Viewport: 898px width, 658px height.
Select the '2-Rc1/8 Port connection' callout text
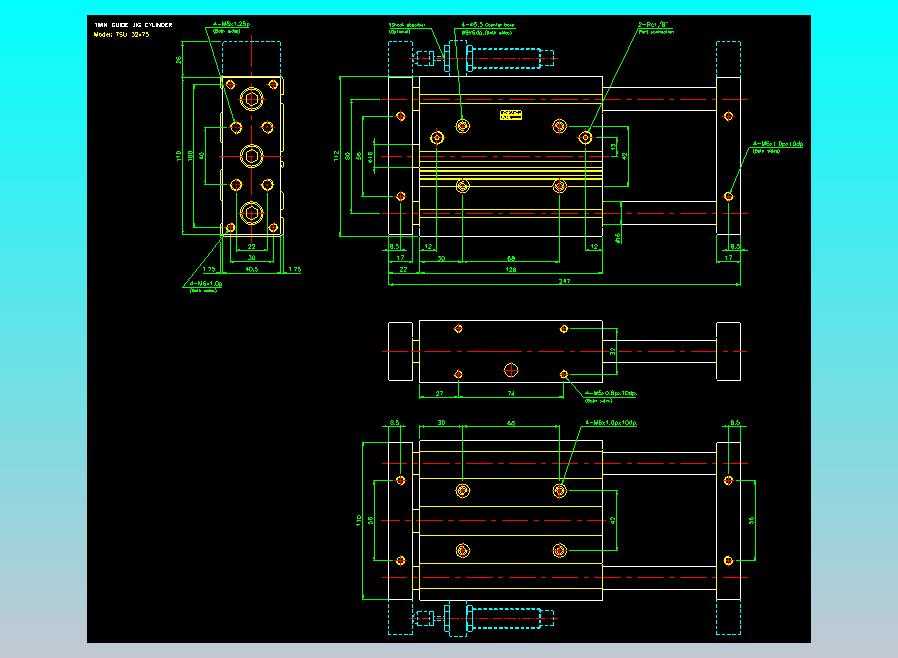652,27
